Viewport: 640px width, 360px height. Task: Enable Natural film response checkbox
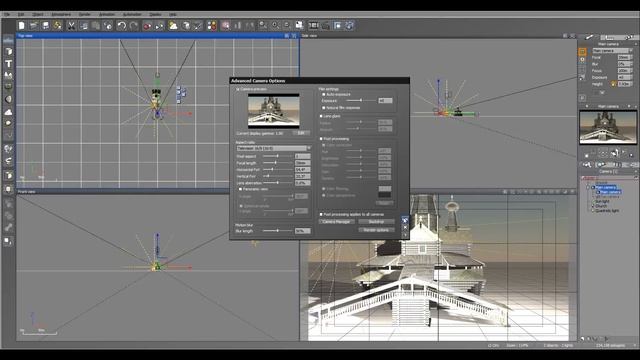pos(324,108)
